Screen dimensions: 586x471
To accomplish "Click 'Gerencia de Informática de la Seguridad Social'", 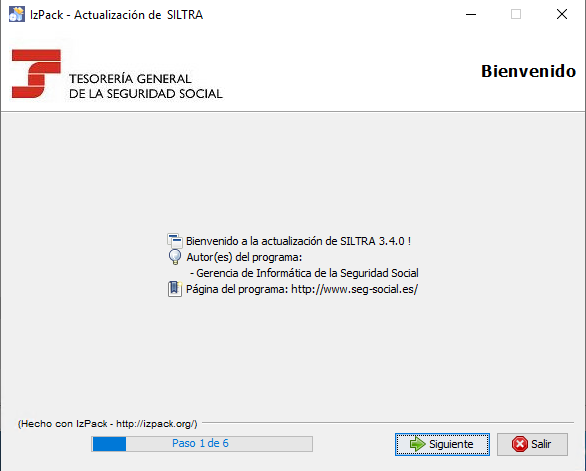I will [x=304, y=273].
